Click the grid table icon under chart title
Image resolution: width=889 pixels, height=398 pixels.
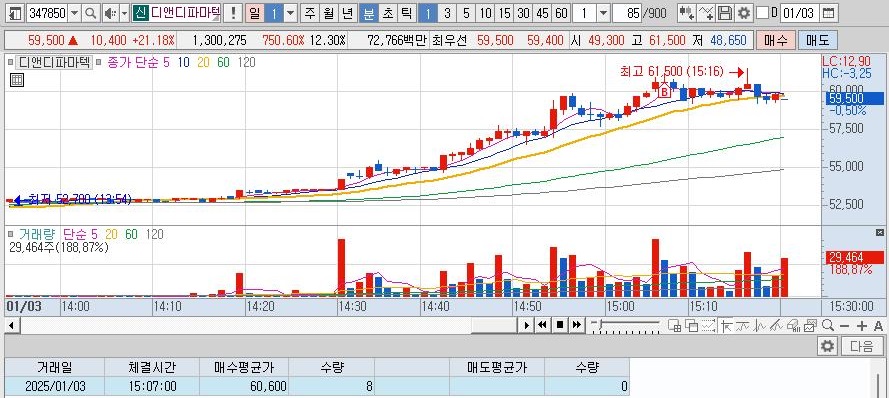click(x=17, y=80)
